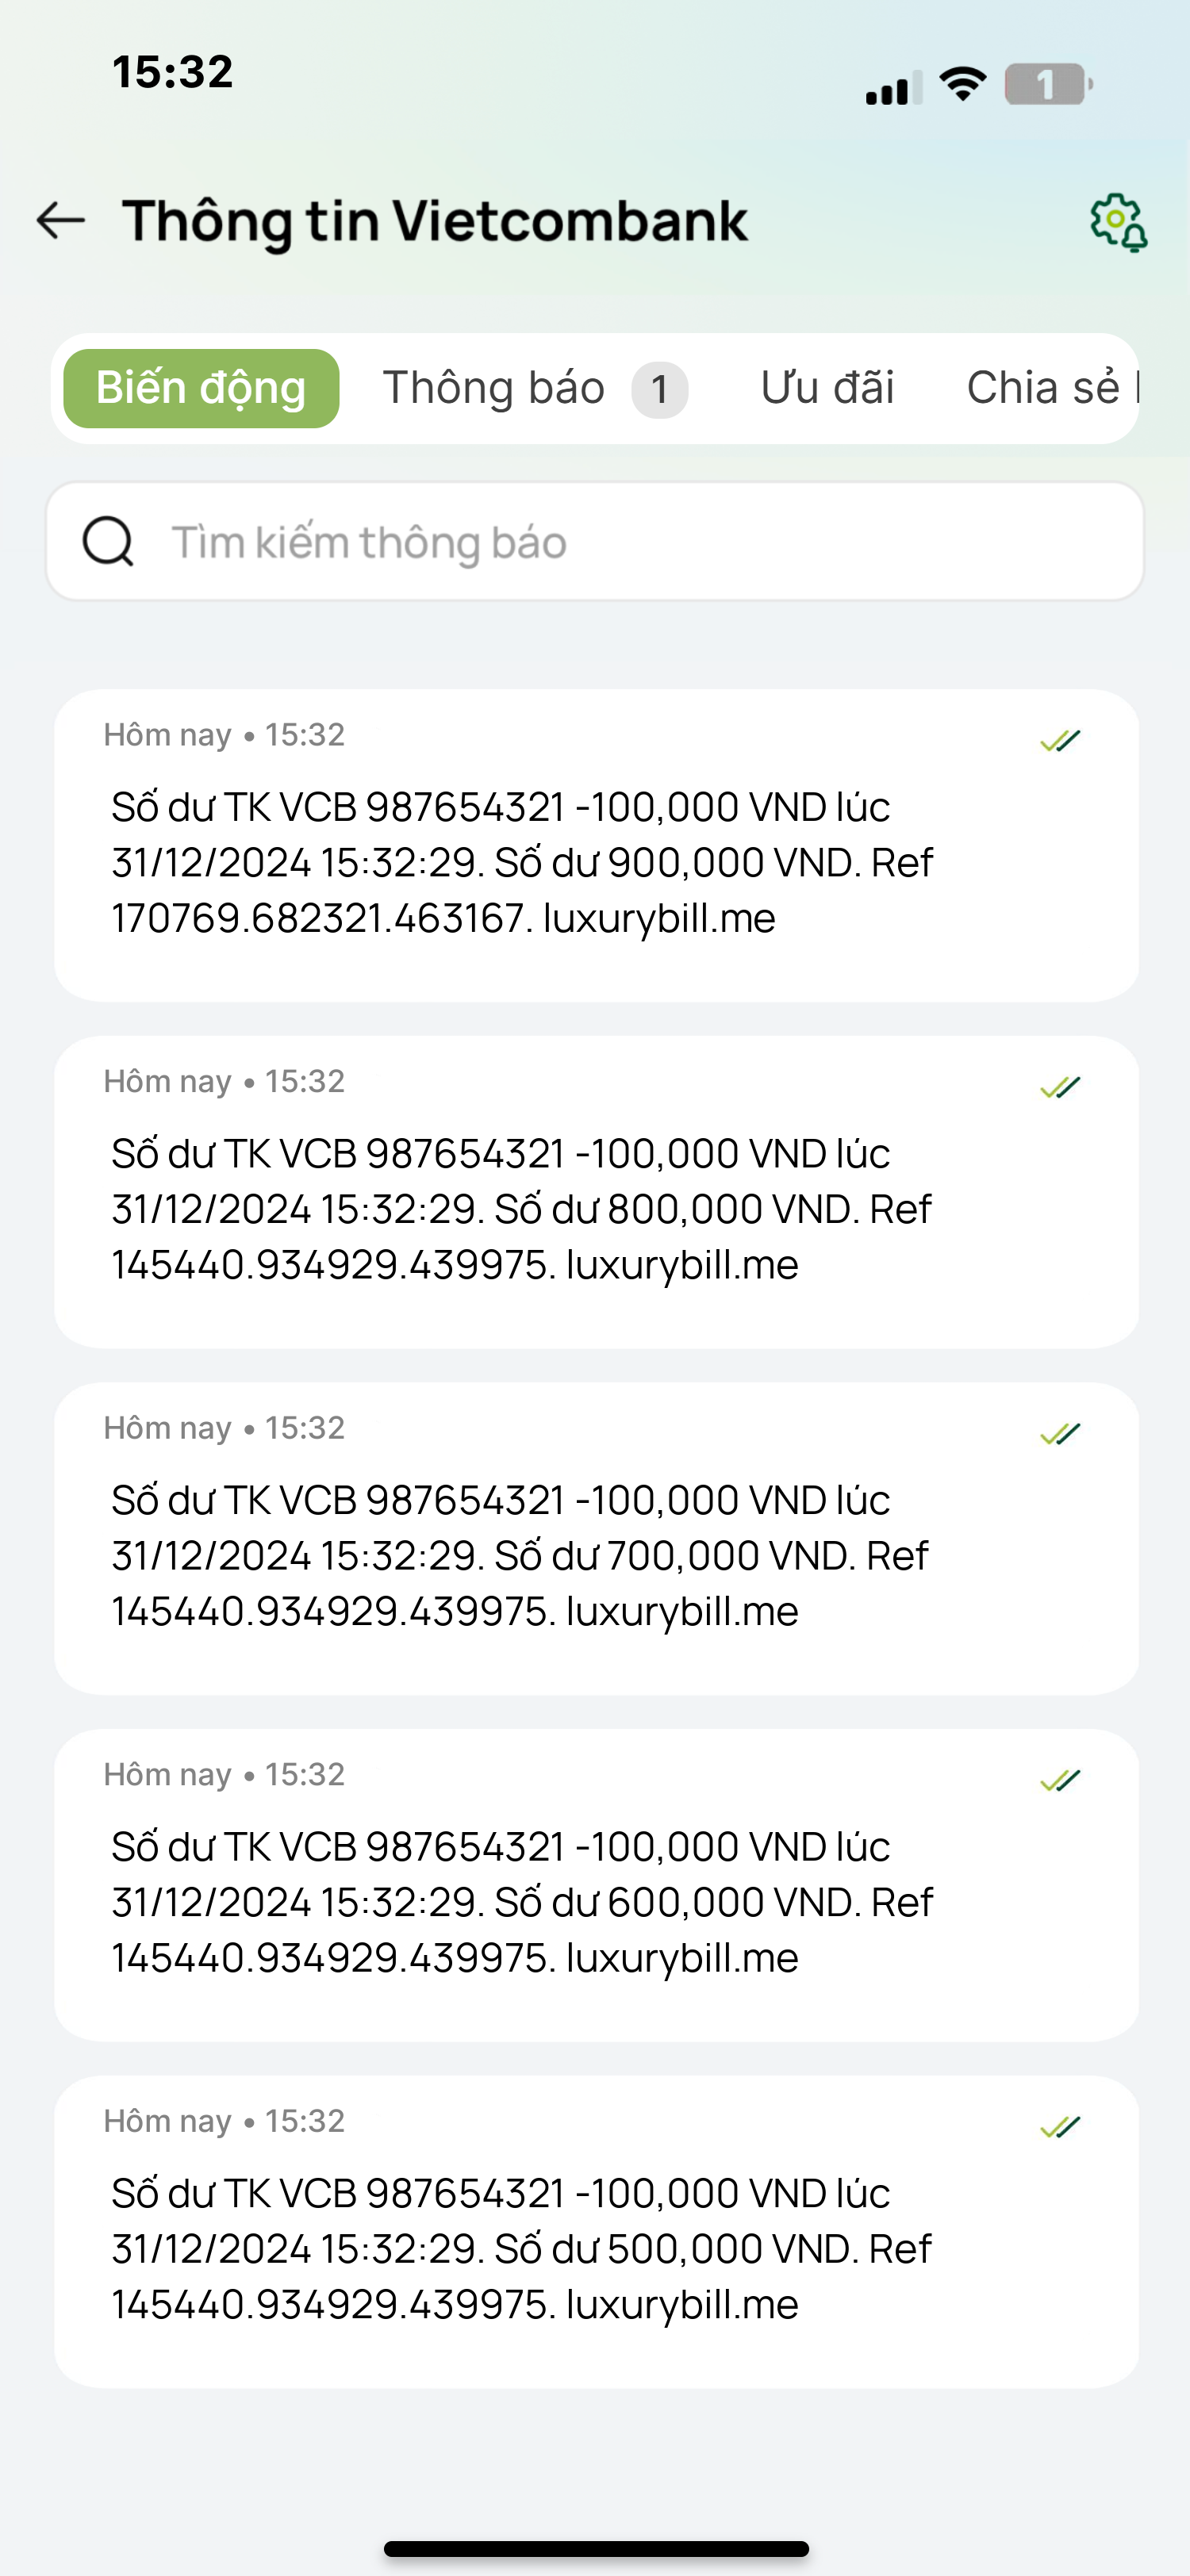Select the Biến động tab
This screenshot has height=2576, width=1190.
pyautogui.click(x=201, y=388)
